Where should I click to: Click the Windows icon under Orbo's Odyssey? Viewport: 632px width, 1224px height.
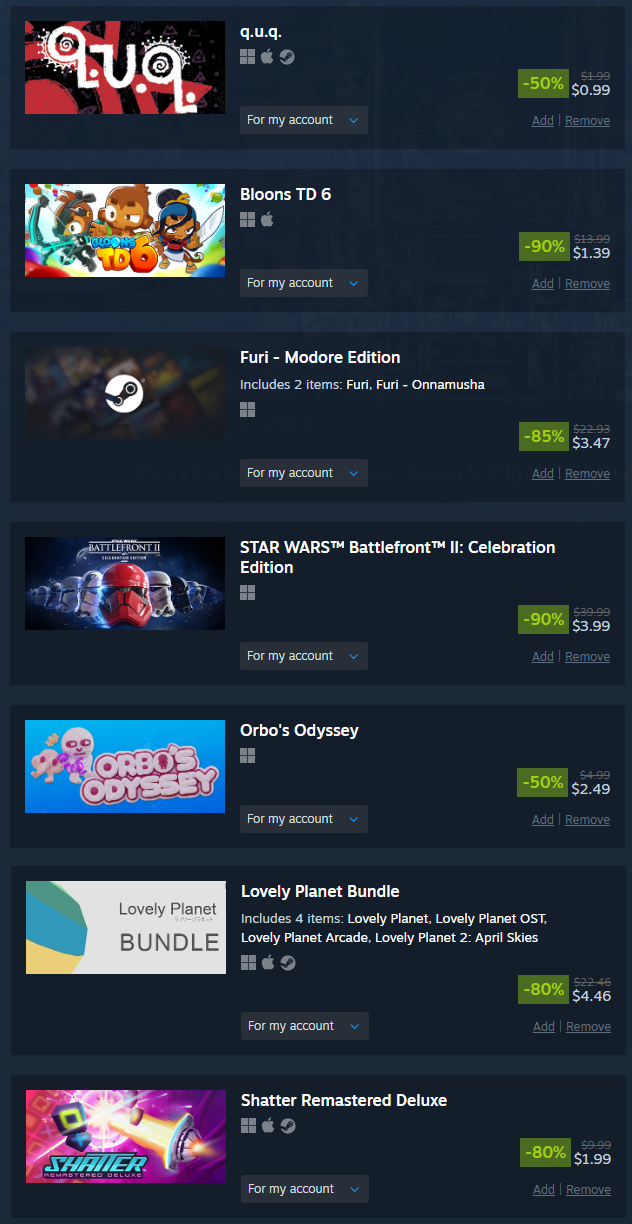pyautogui.click(x=248, y=756)
